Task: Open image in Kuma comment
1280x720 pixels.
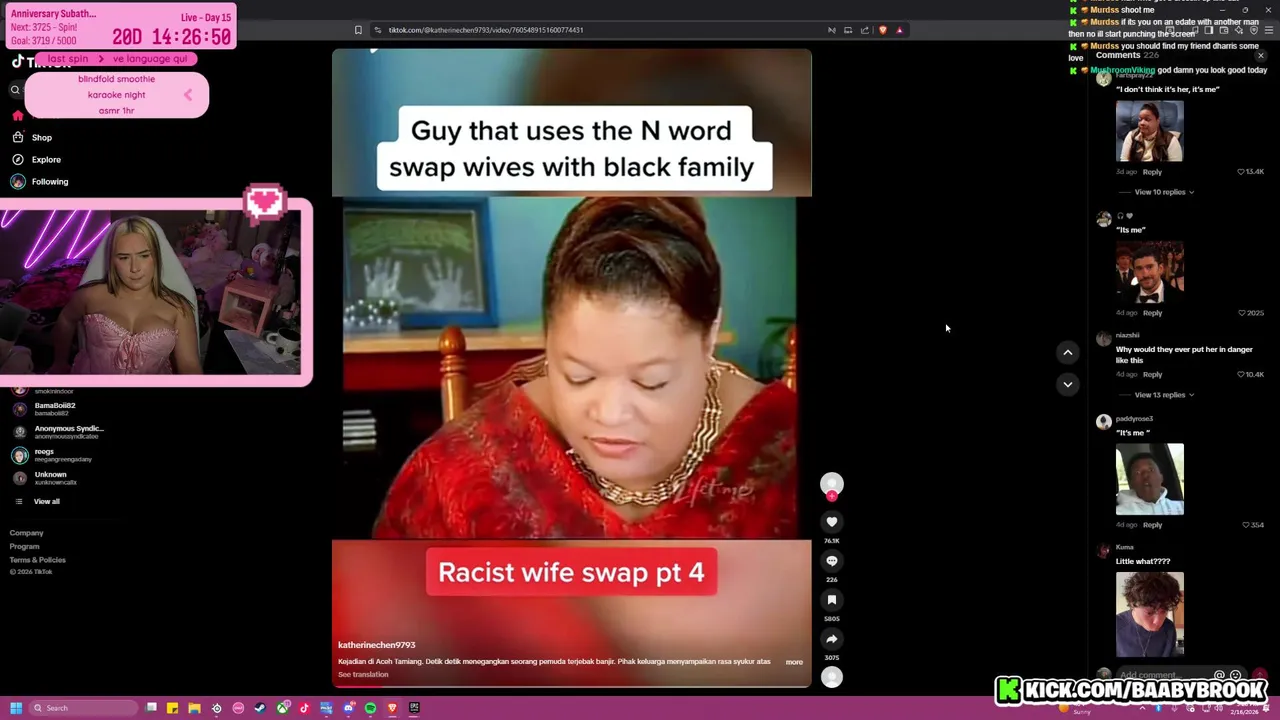Action: point(1149,614)
